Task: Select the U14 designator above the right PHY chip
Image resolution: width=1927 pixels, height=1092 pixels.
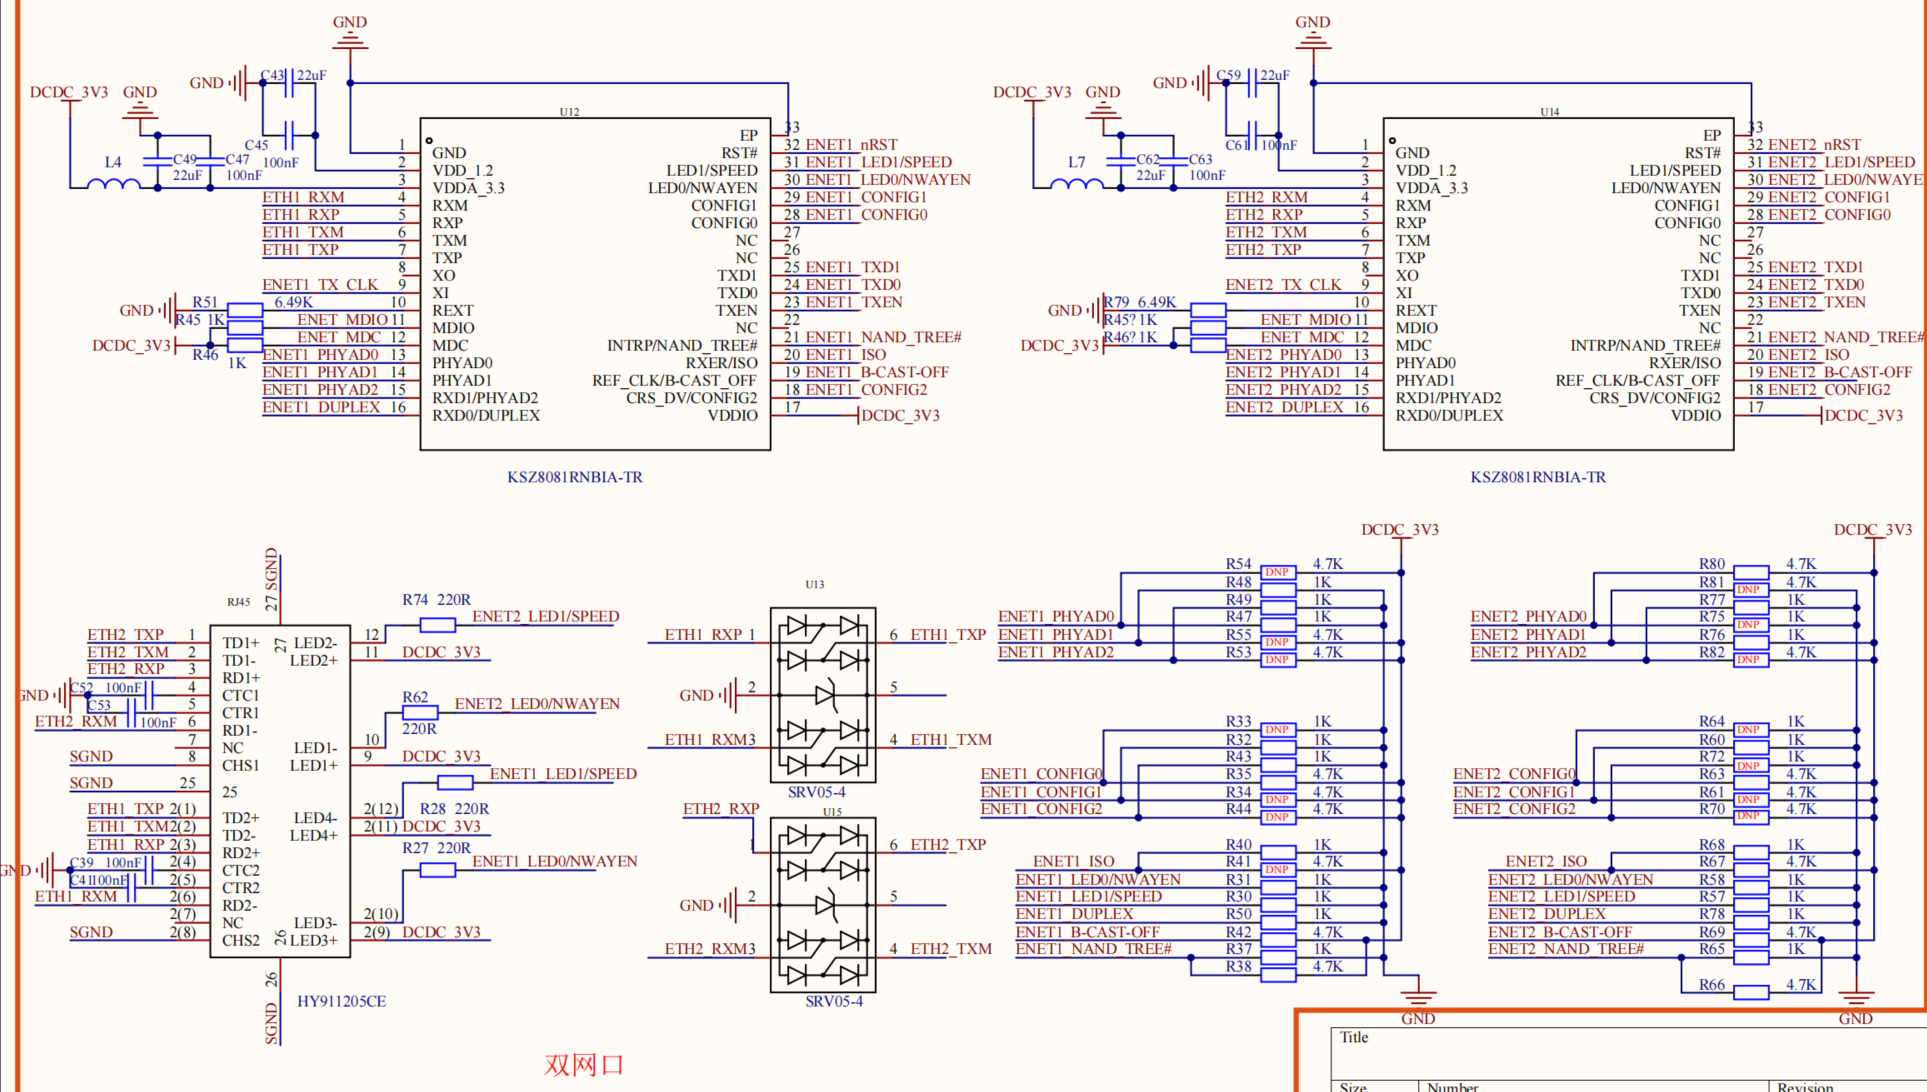Action: [1549, 112]
